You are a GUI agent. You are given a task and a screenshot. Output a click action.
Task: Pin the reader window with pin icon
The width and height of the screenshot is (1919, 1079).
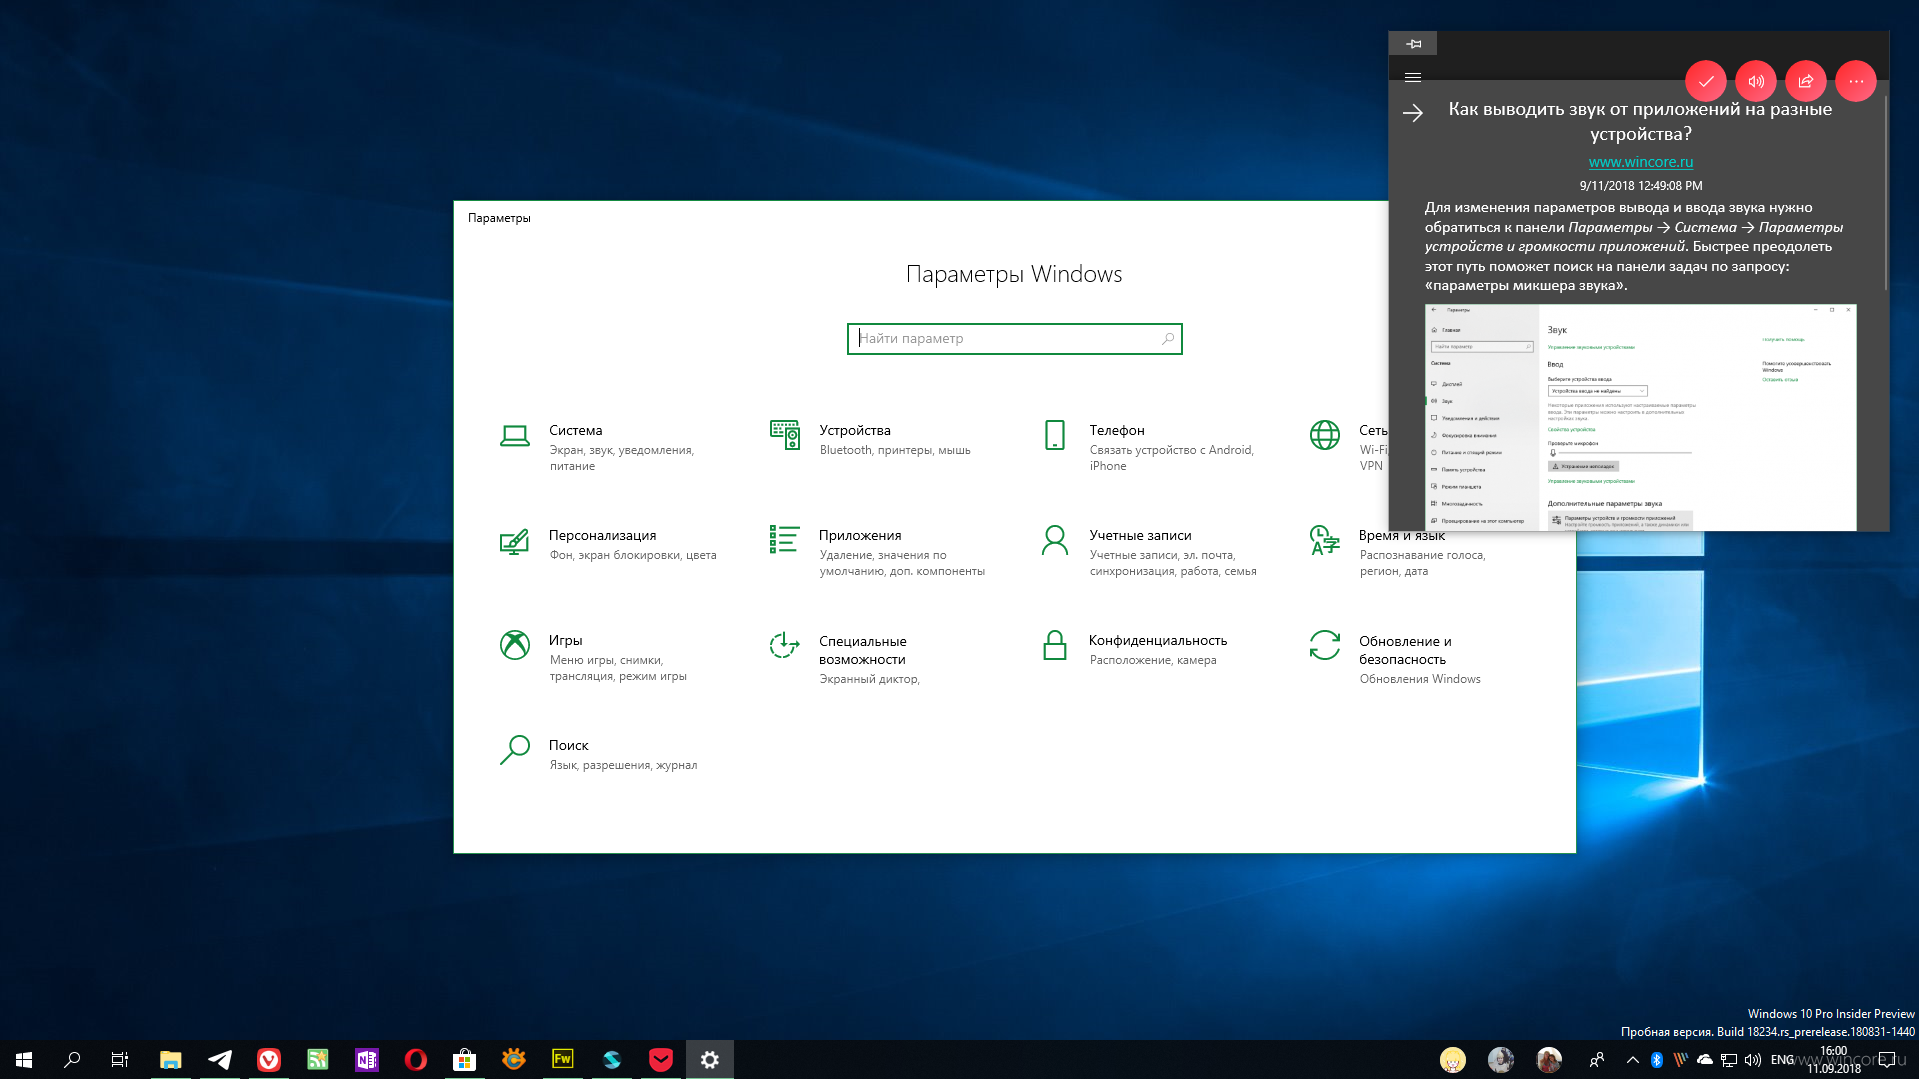(1413, 43)
